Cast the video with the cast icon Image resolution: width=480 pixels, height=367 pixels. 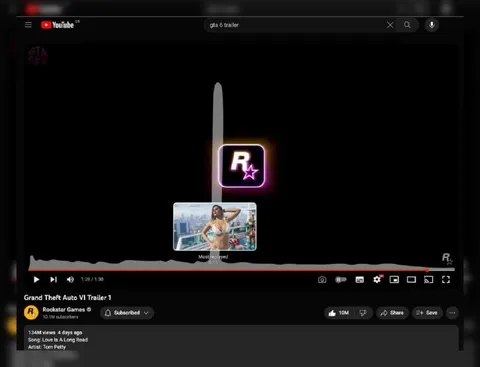tap(429, 279)
